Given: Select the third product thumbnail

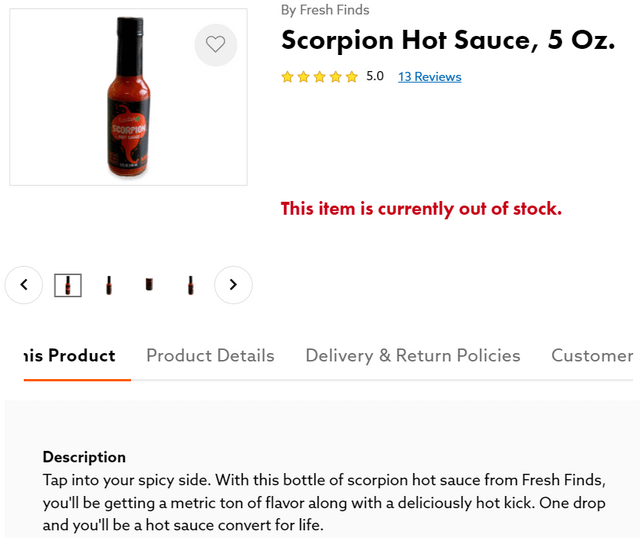Looking at the screenshot, I should click(x=149, y=285).
